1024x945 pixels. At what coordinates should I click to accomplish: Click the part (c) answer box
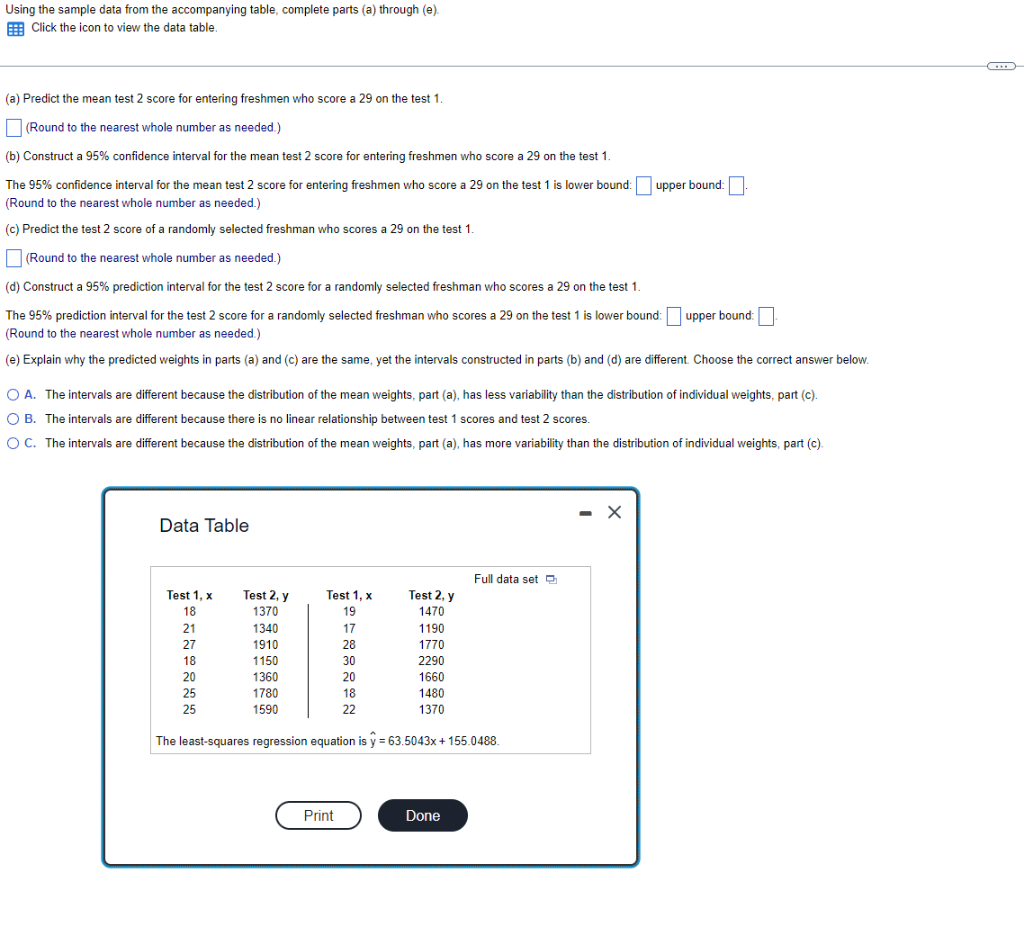(13, 257)
